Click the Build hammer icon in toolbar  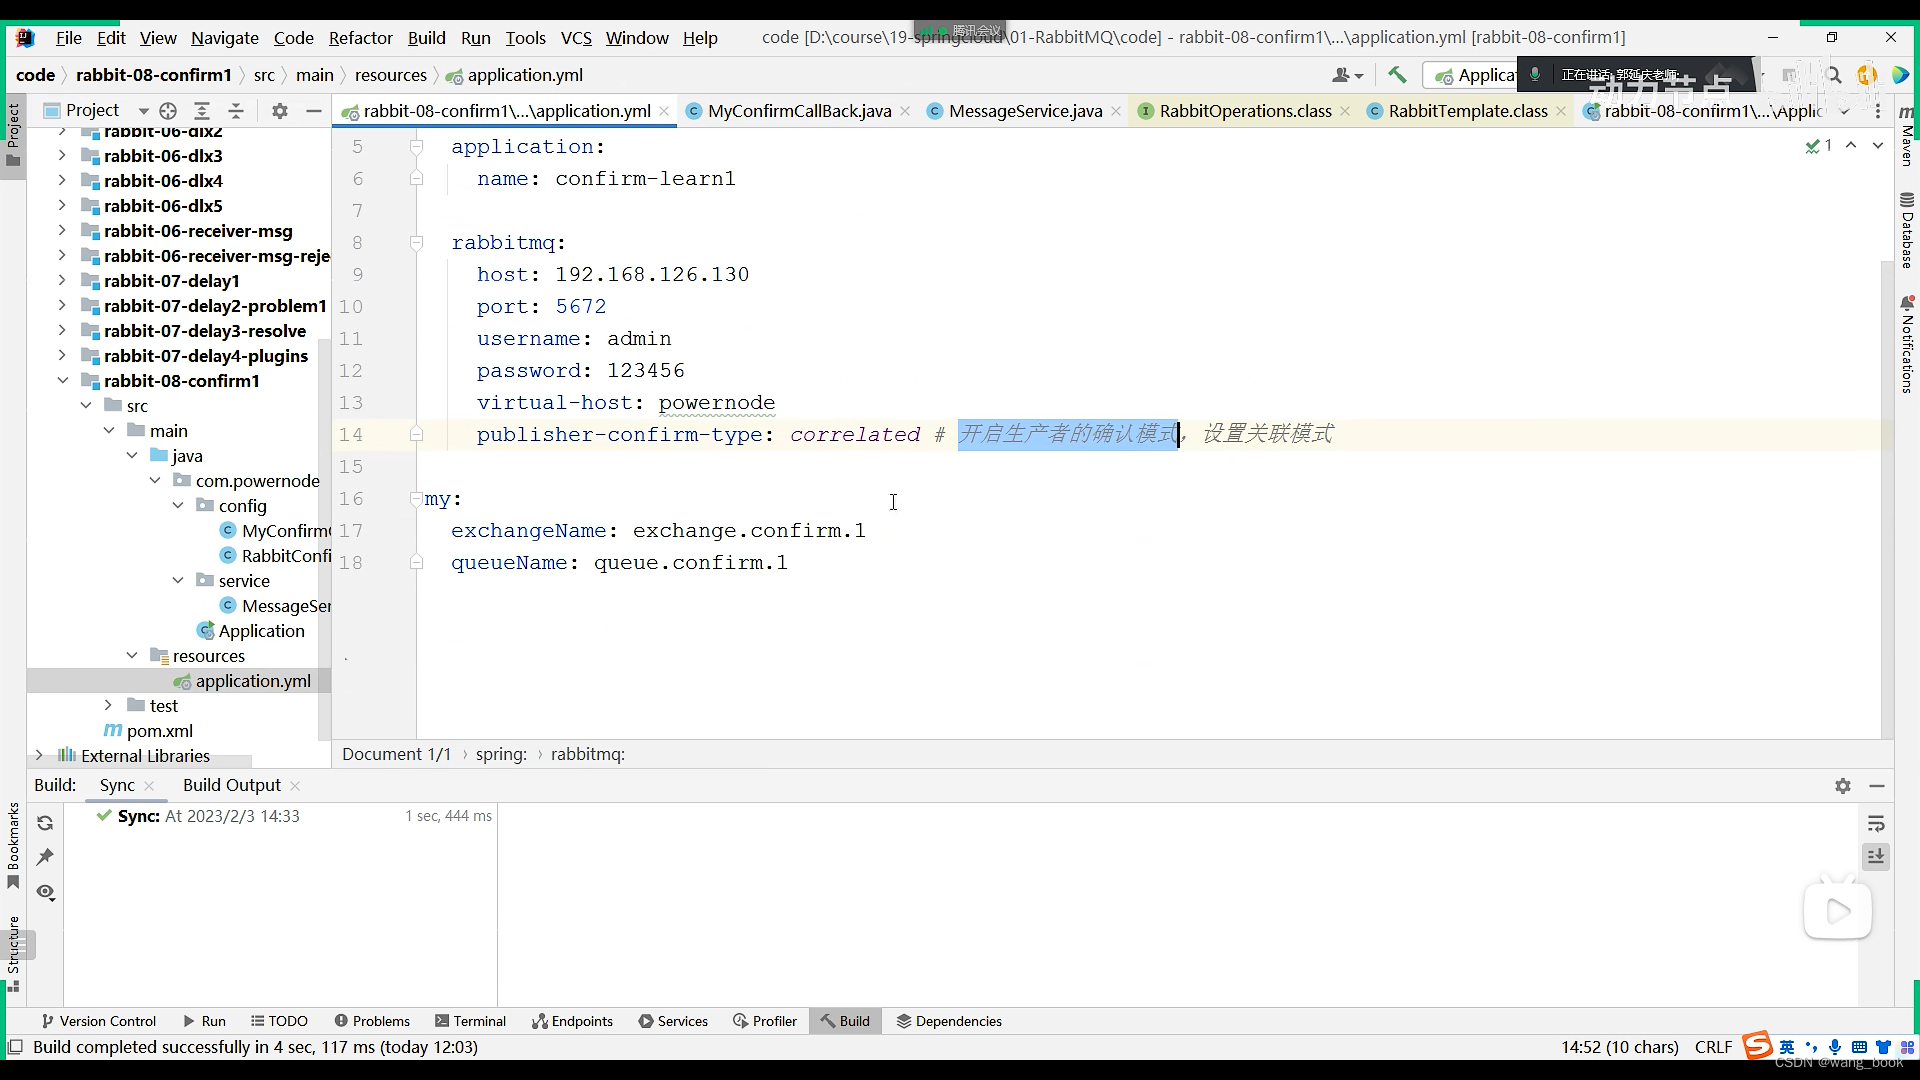(1397, 75)
